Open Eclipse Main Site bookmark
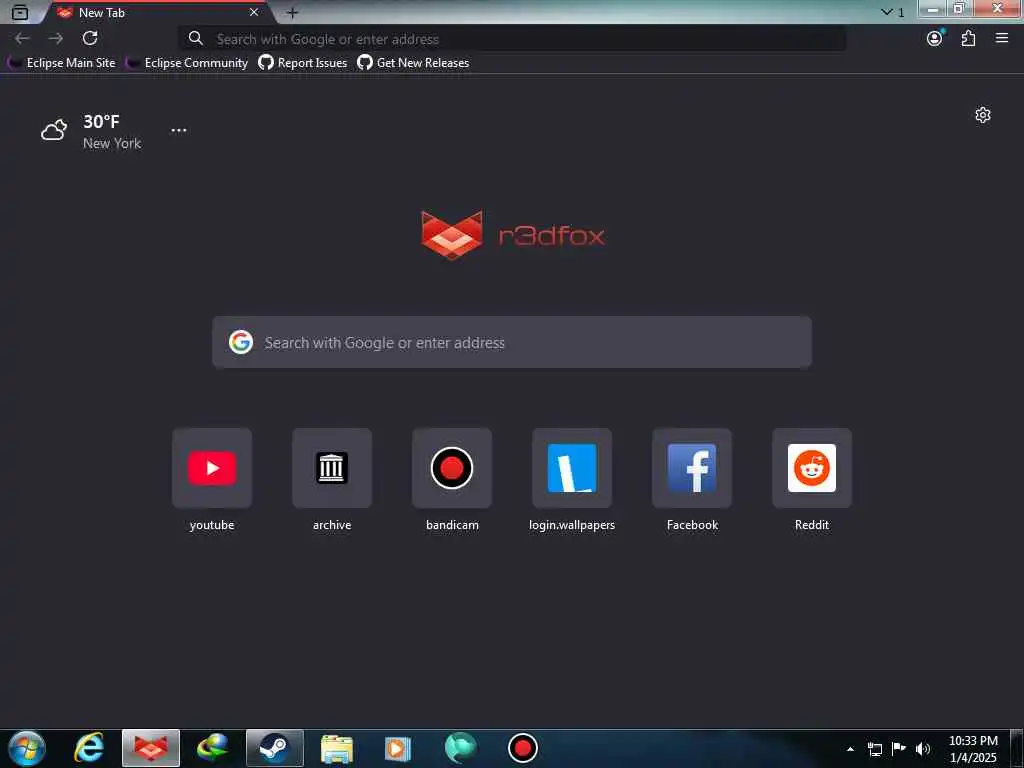1024x768 pixels. coord(62,63)
